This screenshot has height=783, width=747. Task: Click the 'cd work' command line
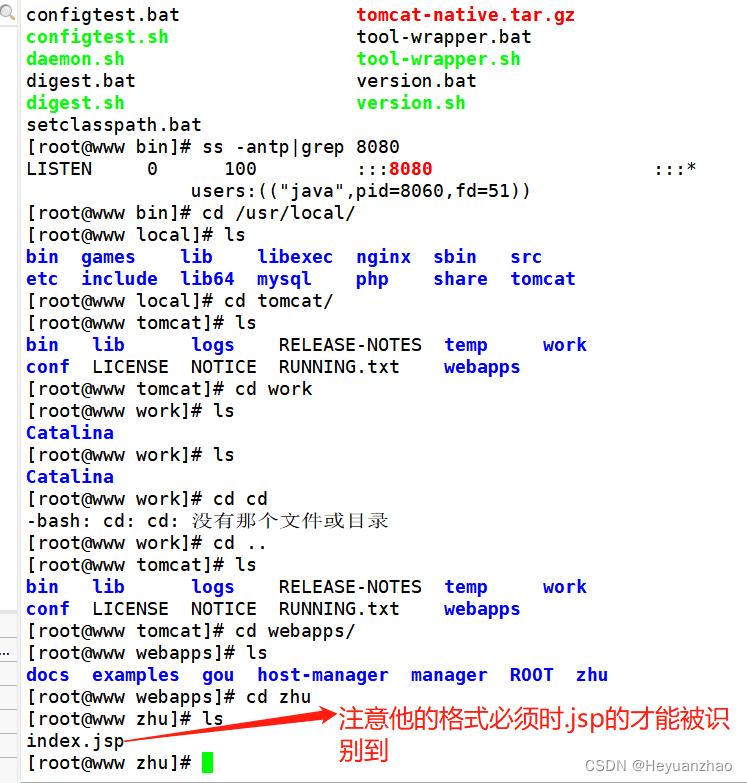[273, 389]
